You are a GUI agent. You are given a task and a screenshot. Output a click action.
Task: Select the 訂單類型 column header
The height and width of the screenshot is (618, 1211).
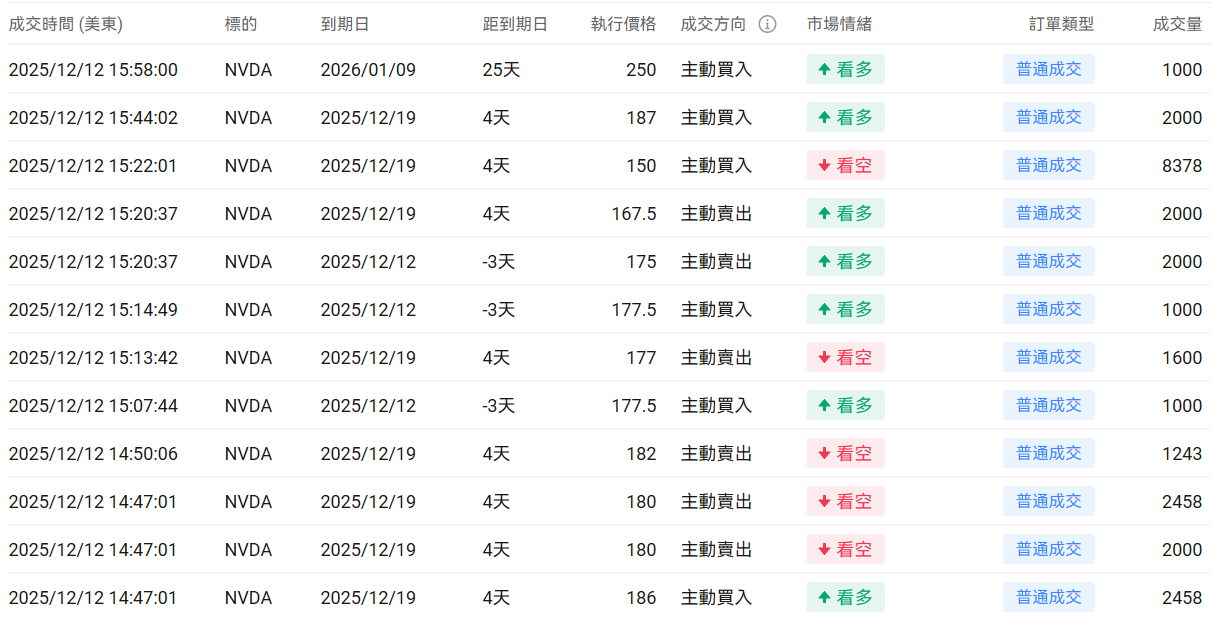pos(1061,24)
